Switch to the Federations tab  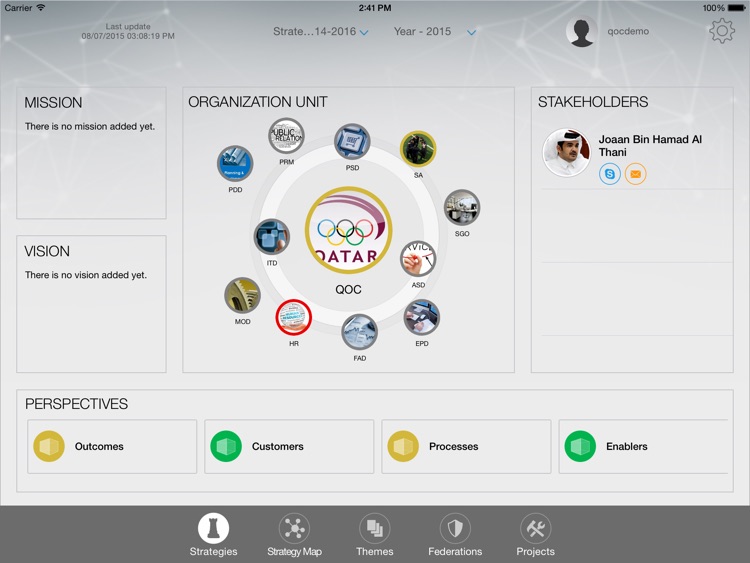[455, 535]
